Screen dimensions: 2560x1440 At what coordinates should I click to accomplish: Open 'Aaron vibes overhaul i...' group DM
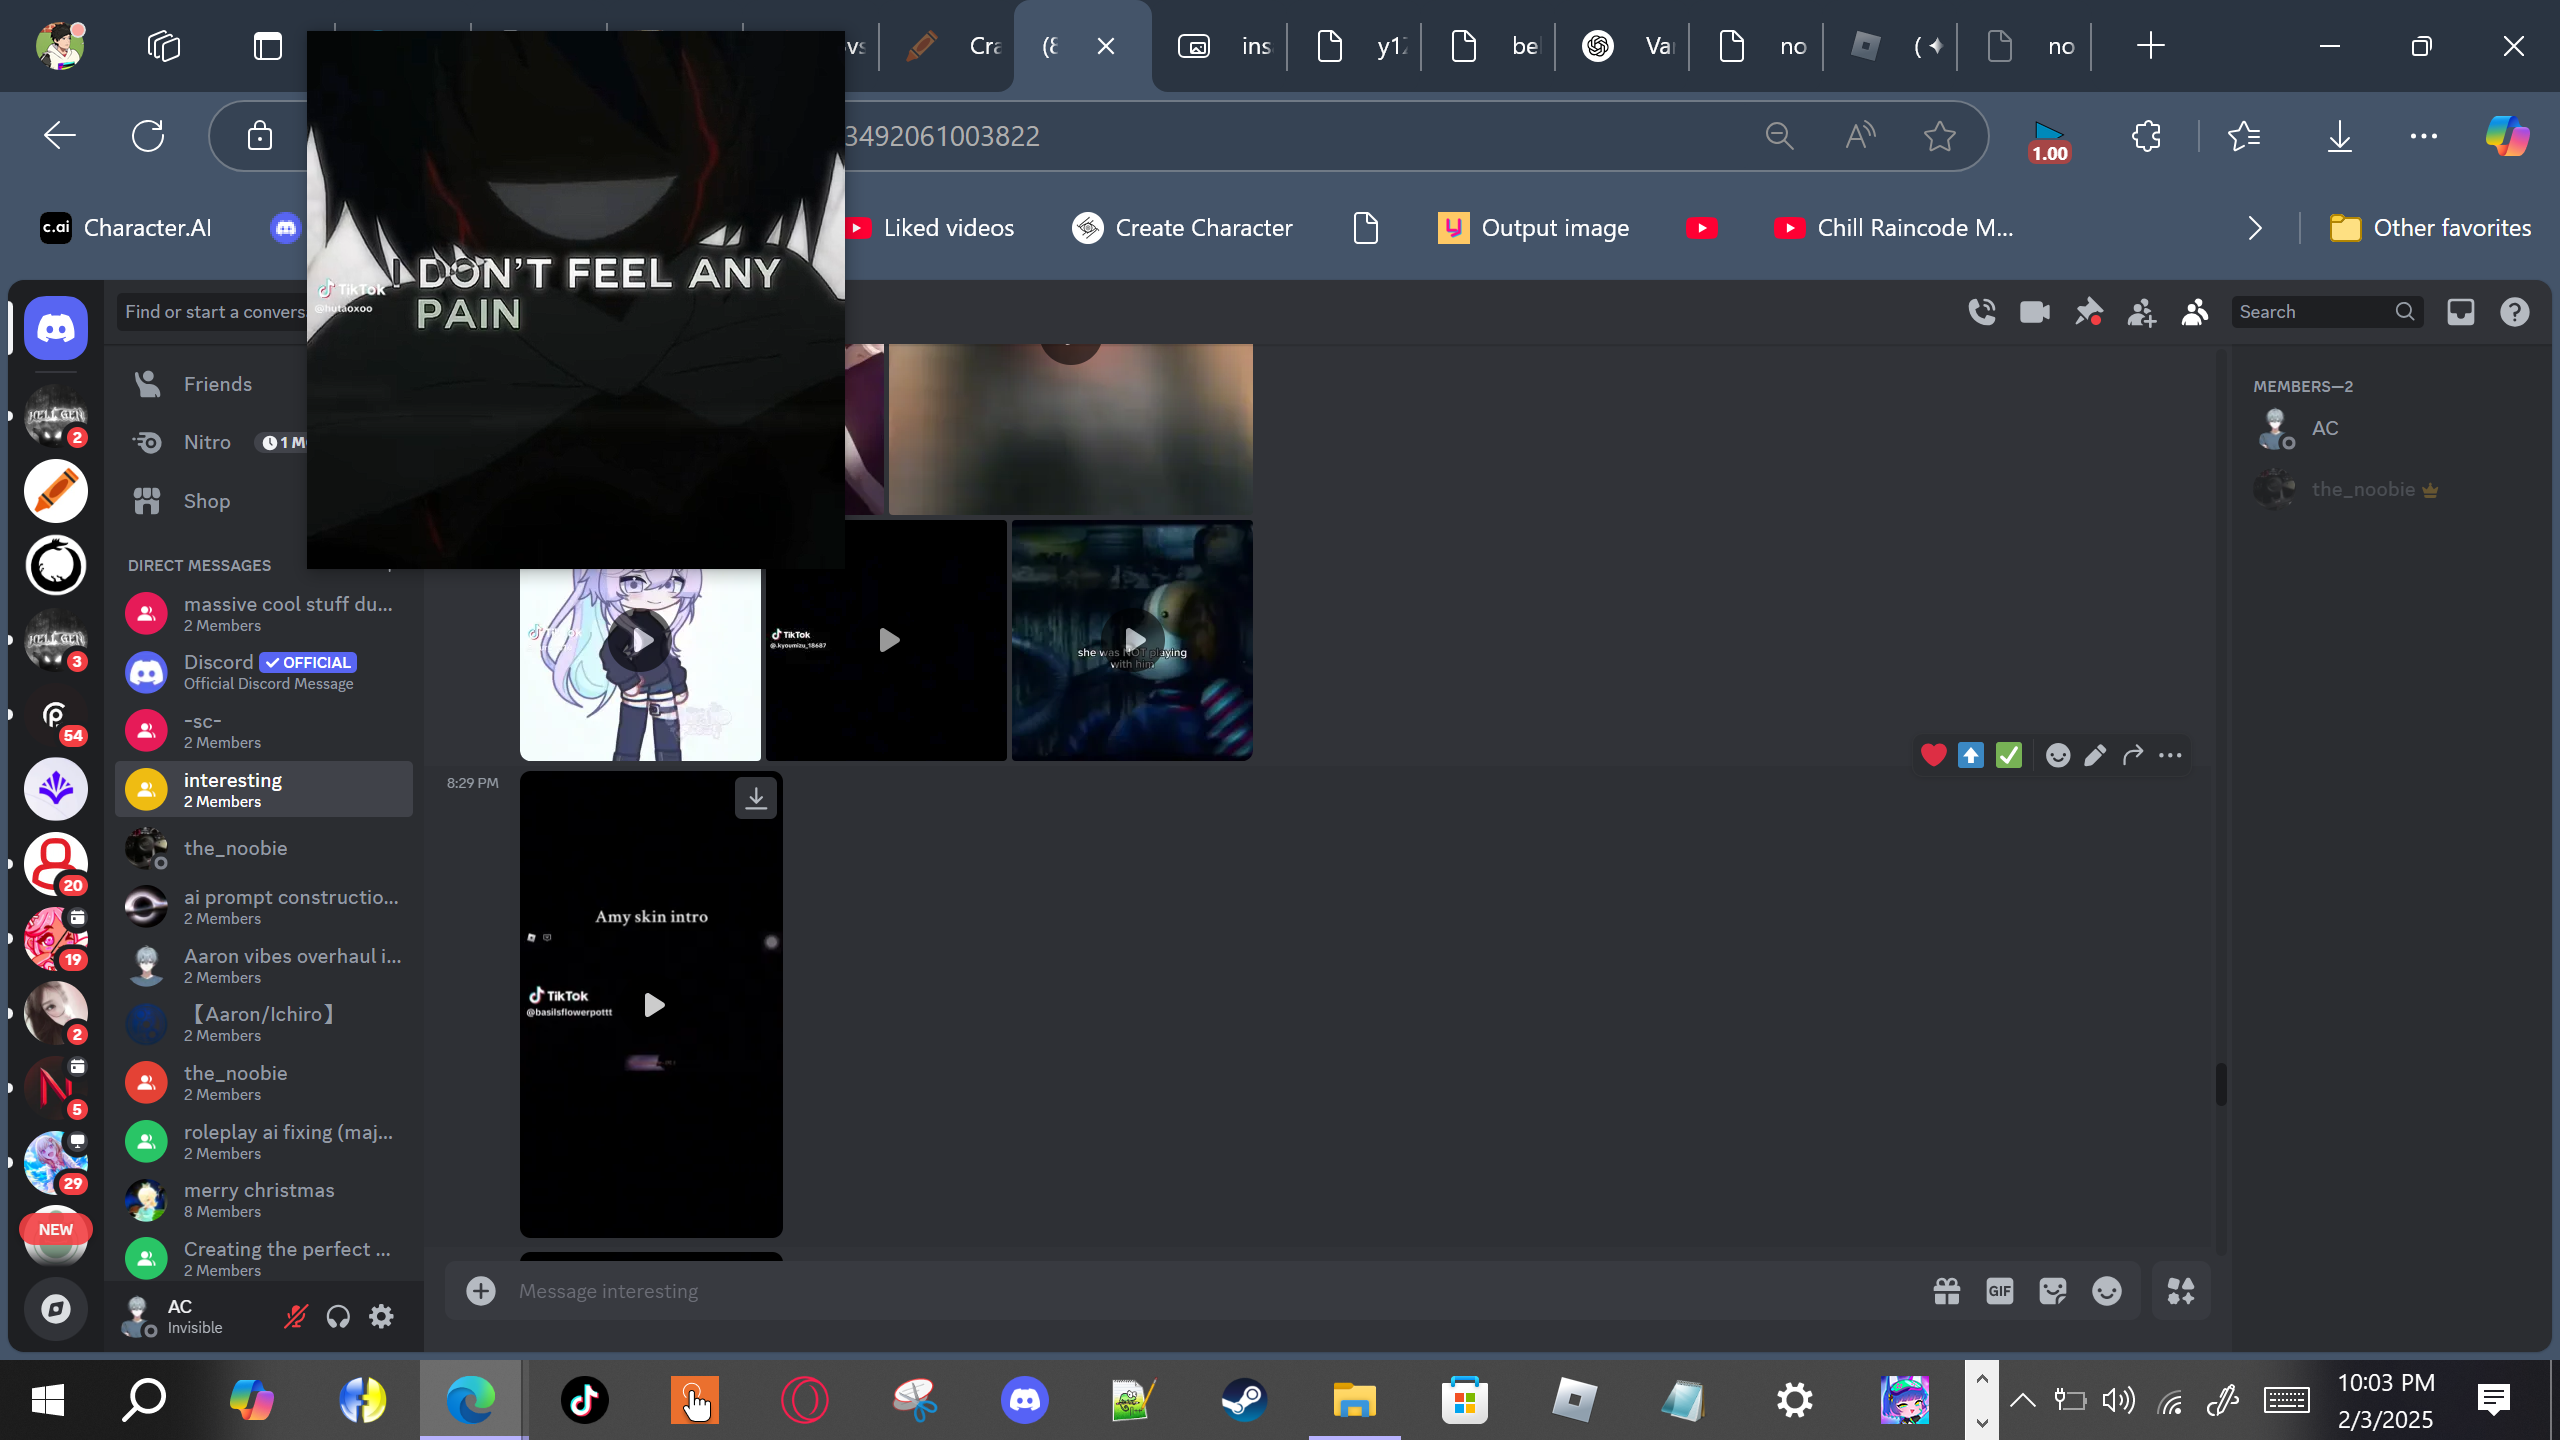(264, 965)
